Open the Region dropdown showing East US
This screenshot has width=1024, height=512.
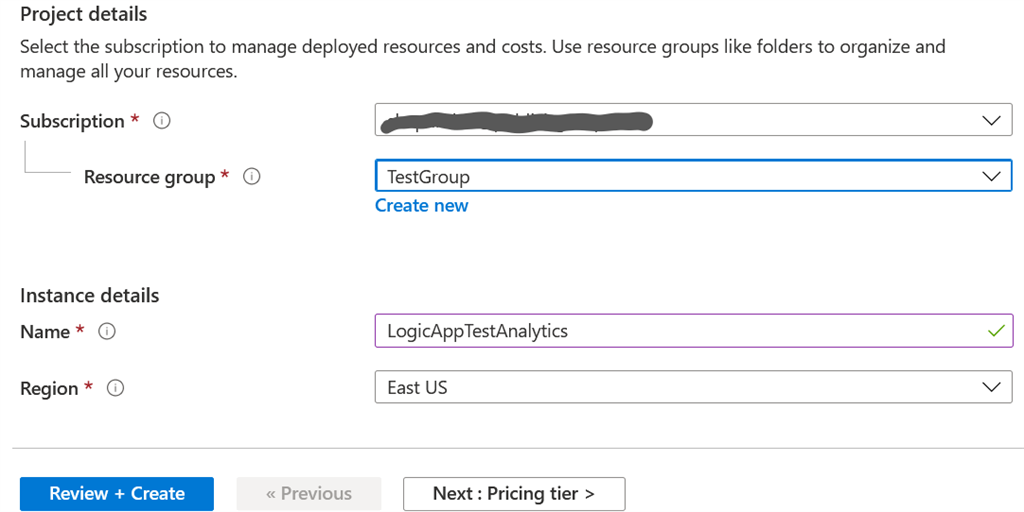tap(694, 387)
